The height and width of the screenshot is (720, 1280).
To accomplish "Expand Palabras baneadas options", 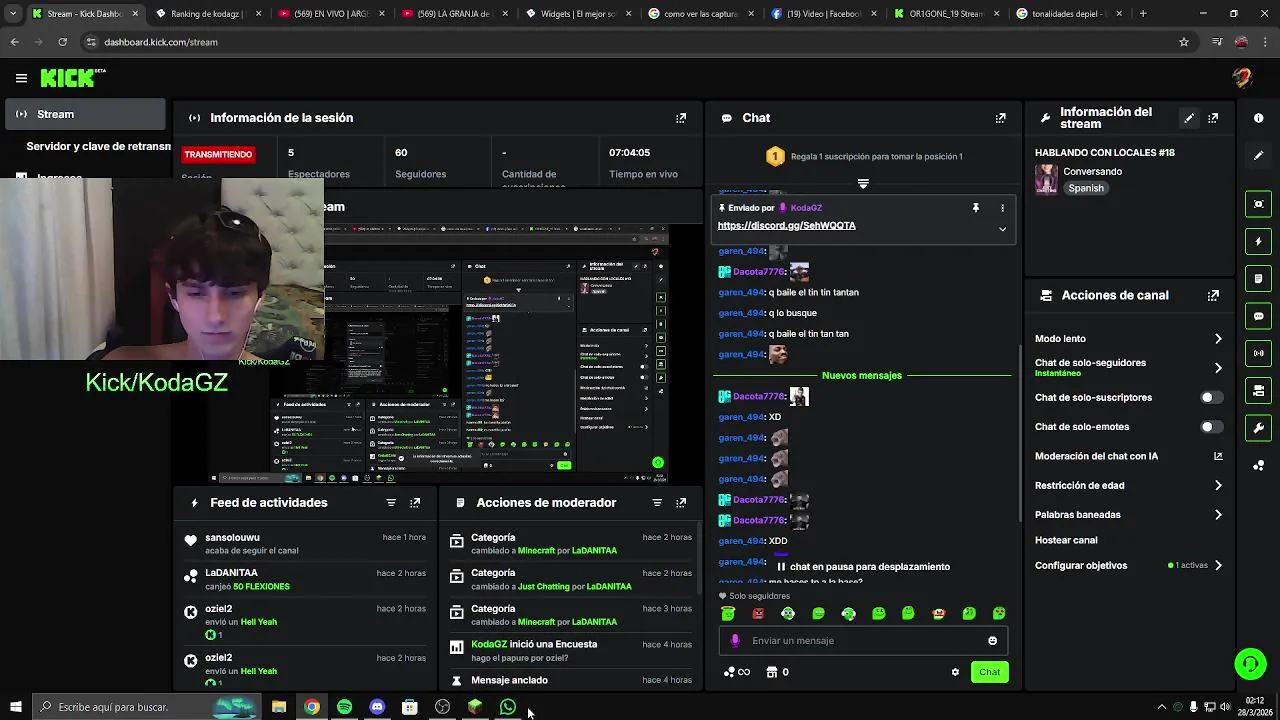I will [x=1218, y=515].
